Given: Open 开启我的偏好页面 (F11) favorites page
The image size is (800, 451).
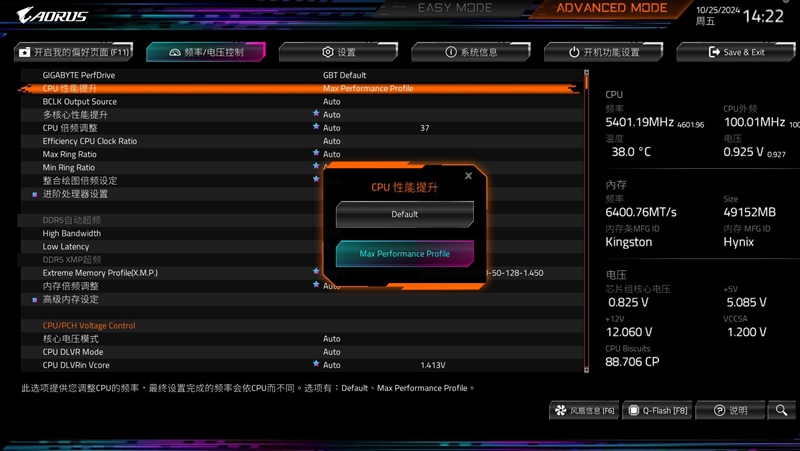Looking at the screenshot, I should [75, 52].
